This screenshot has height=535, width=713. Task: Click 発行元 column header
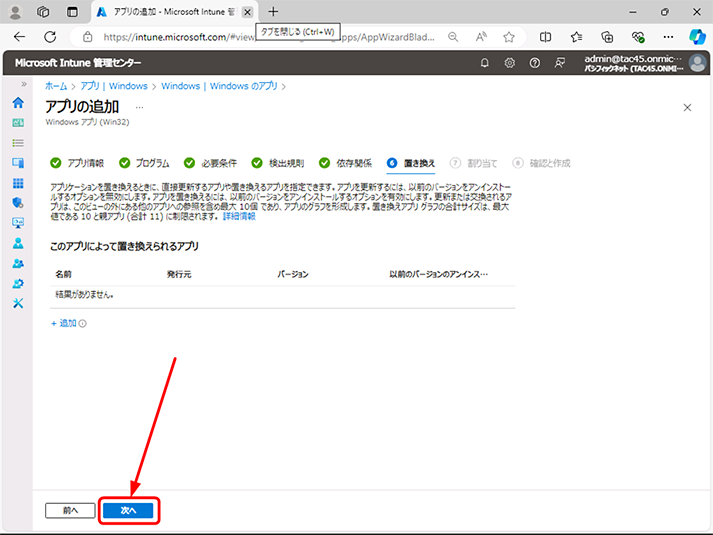179,274
